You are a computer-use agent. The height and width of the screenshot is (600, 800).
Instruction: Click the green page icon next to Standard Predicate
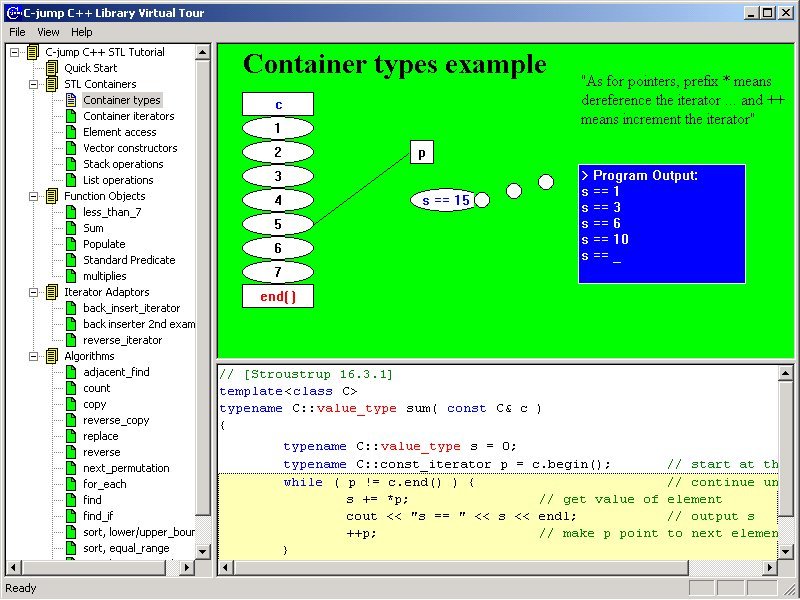tap(71, 260)
